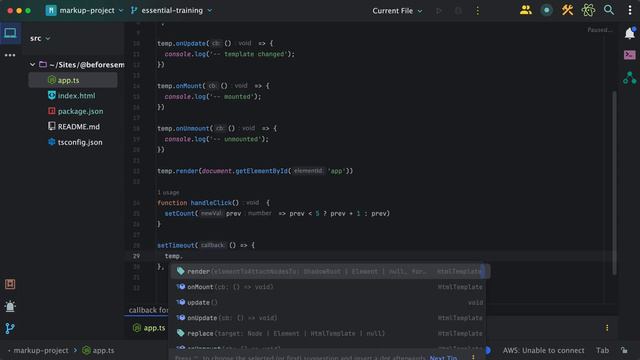Click line number 29 in gutter
The width and height of the screenshot is (640, 360).
136,256
